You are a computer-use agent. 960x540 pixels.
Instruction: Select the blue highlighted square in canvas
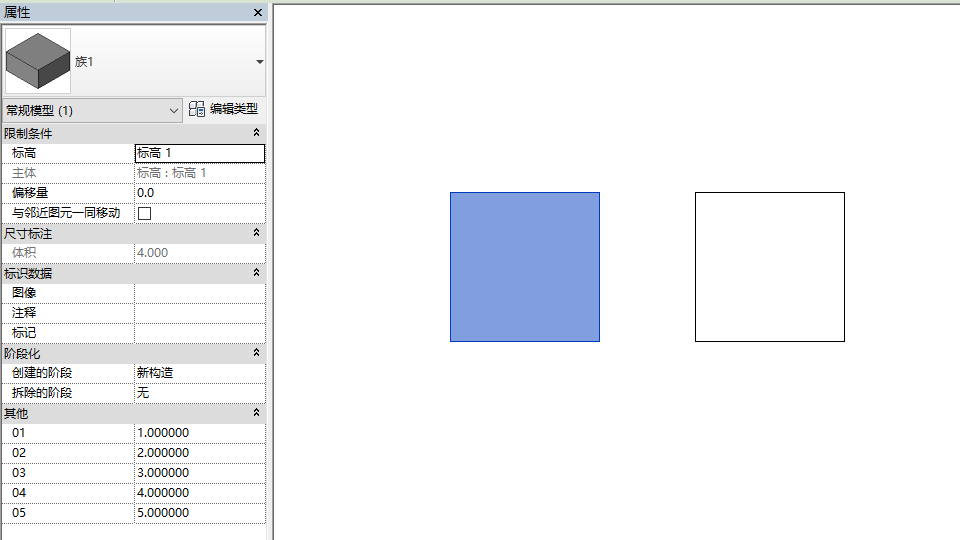525,267
